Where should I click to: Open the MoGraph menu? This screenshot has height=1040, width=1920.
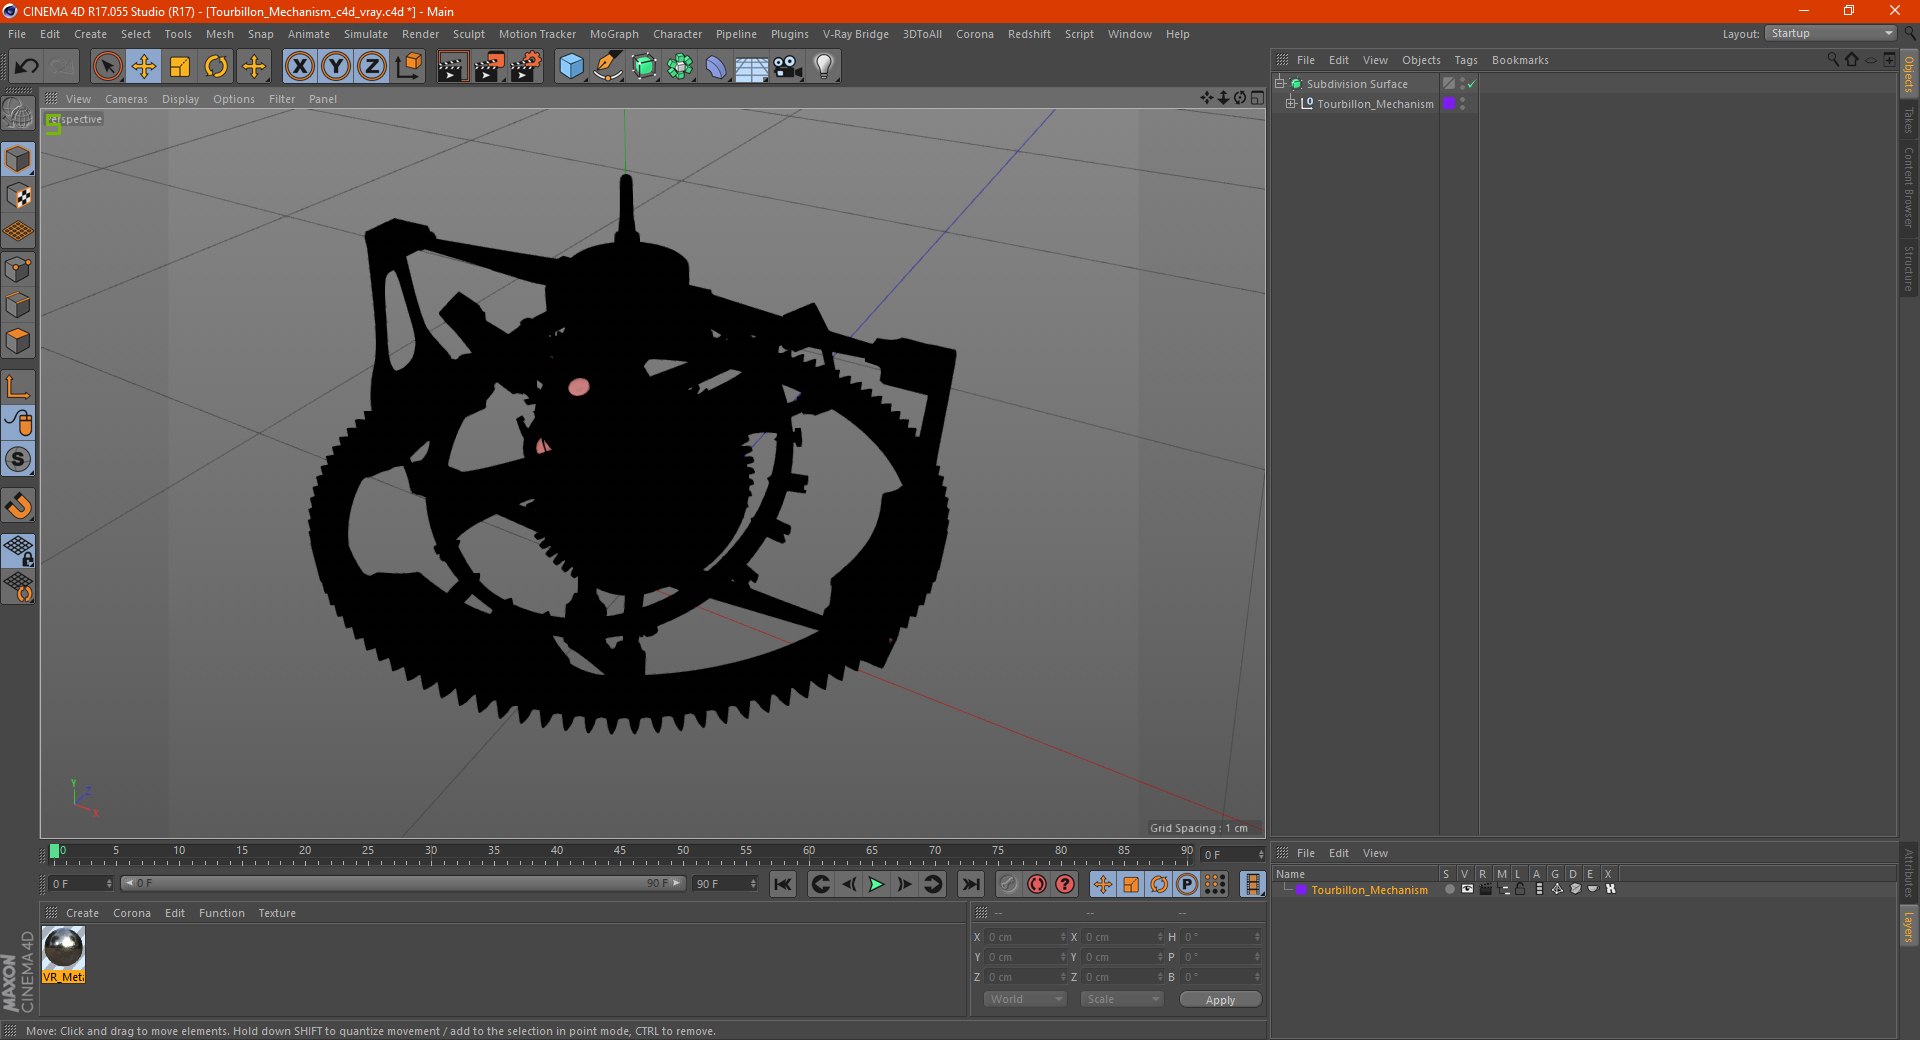click(x=614, y=34)
